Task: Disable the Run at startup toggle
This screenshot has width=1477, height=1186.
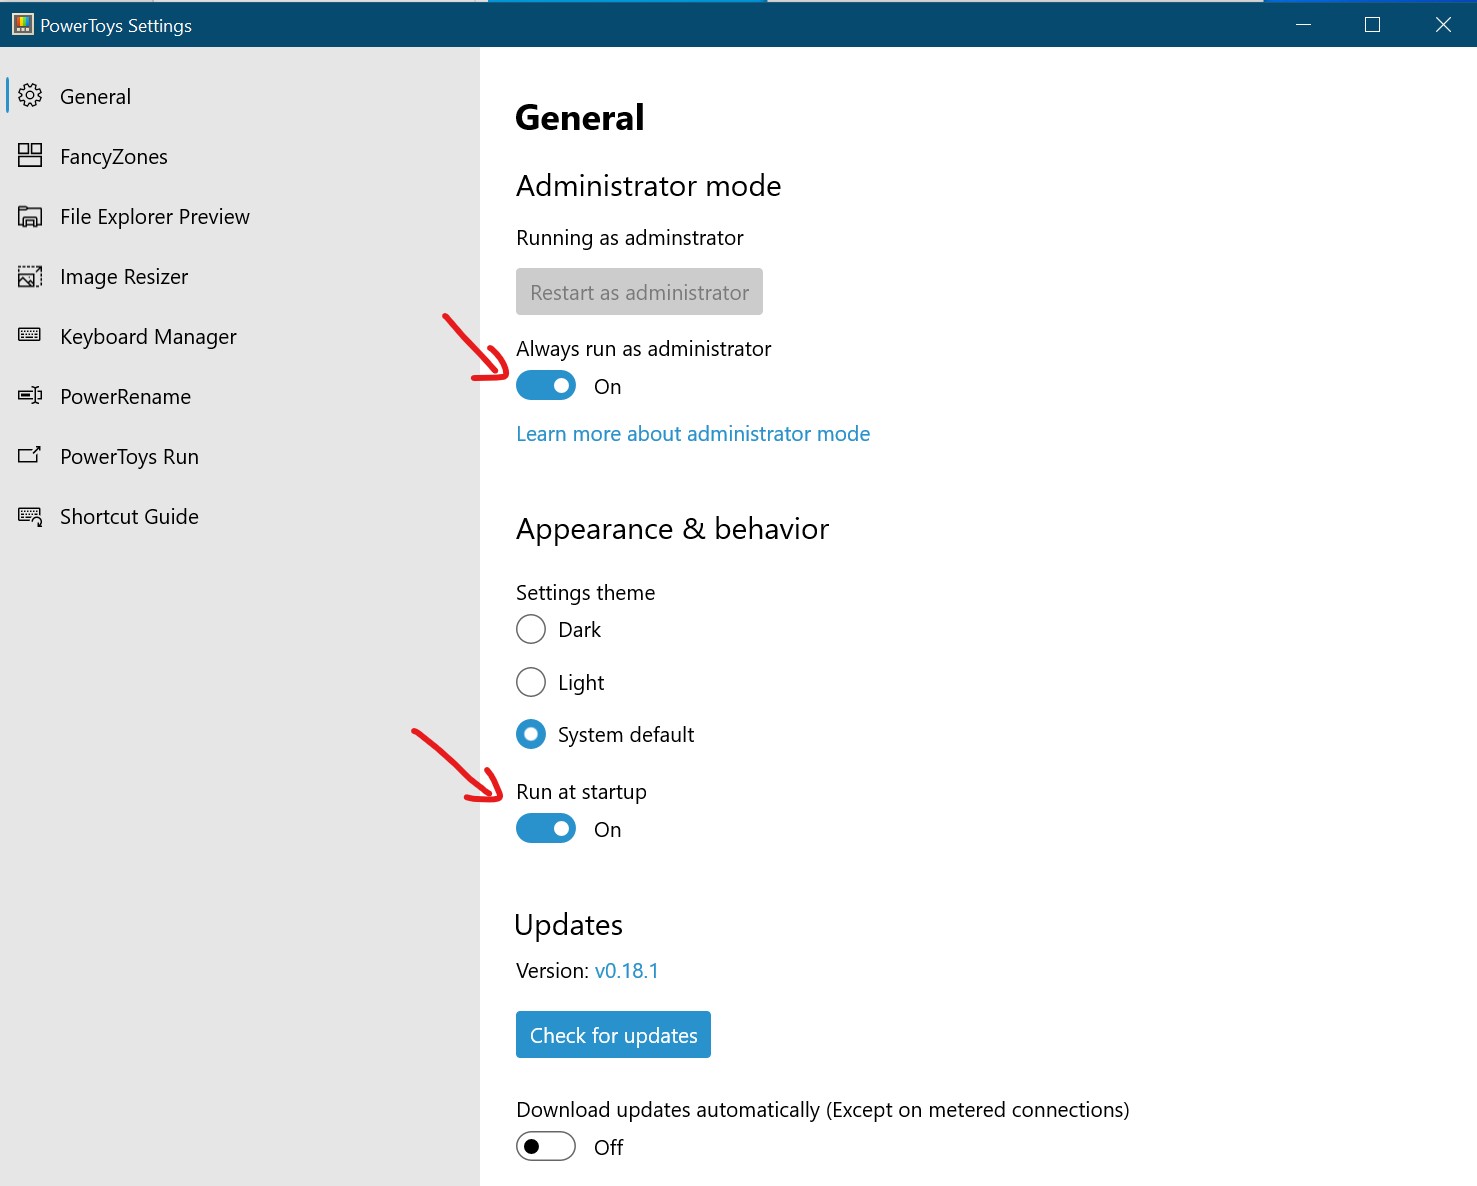Action: (x=546, y=829)
